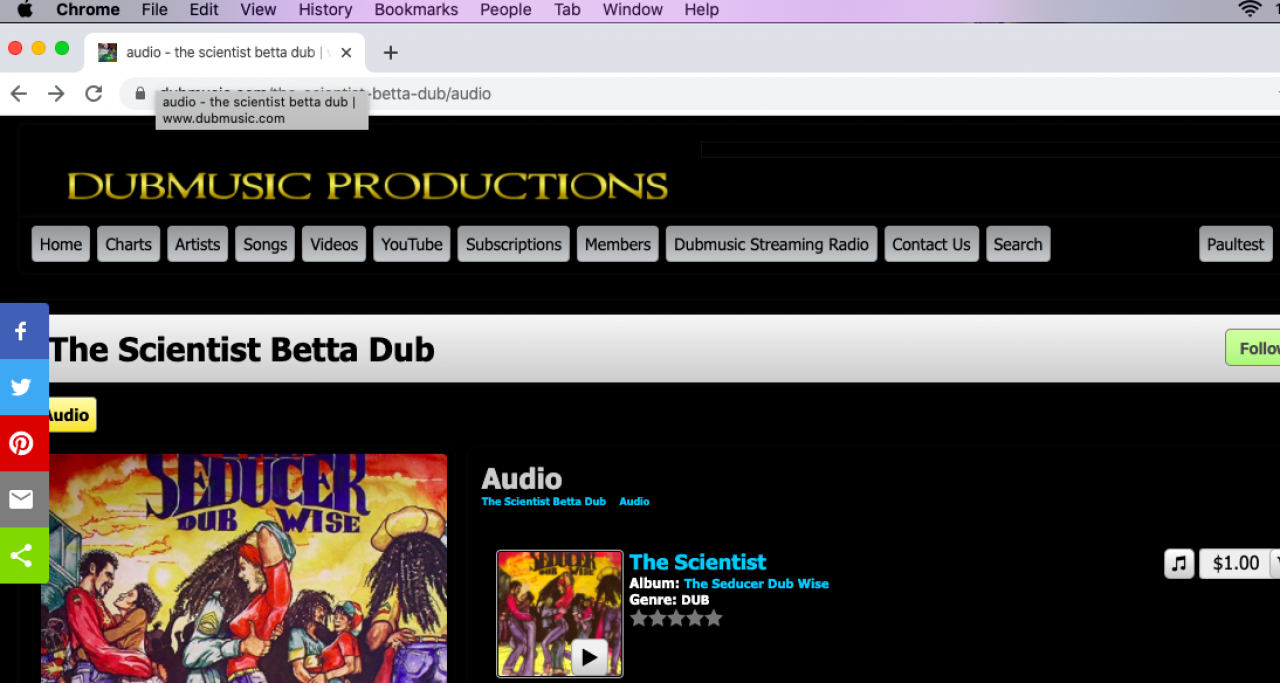This screenshot has width=1280, height=683.
Task: Open the View menu
Action: click(x=258, y=10)
